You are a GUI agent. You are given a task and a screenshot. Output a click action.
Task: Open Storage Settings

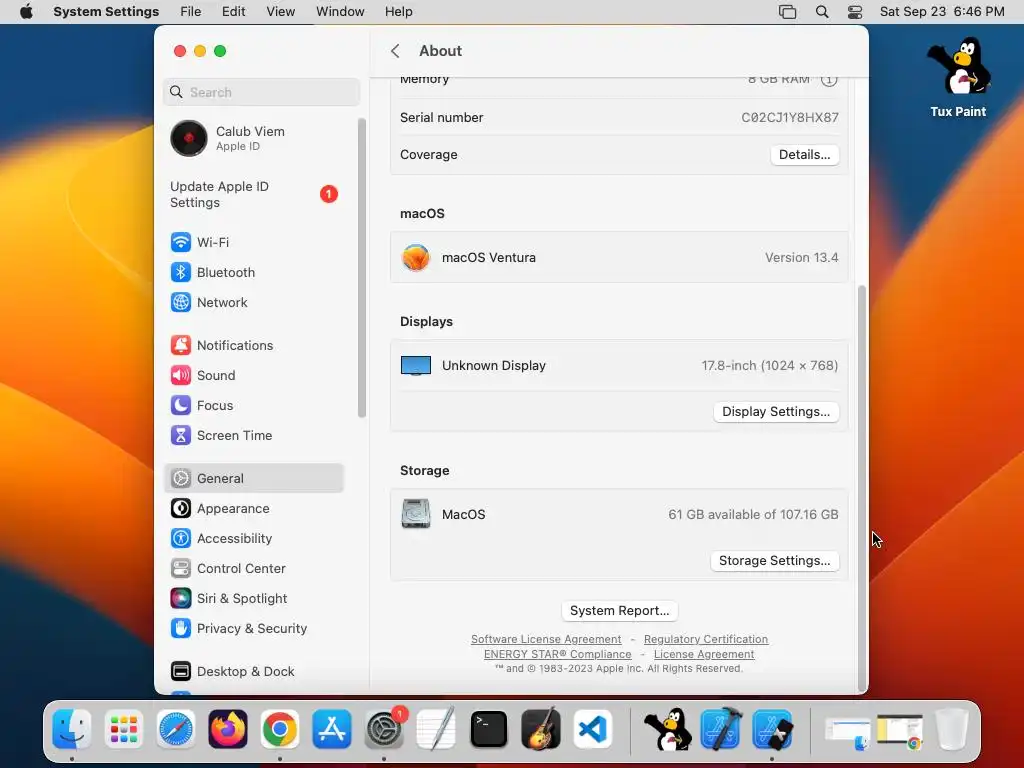pos(775,560)
